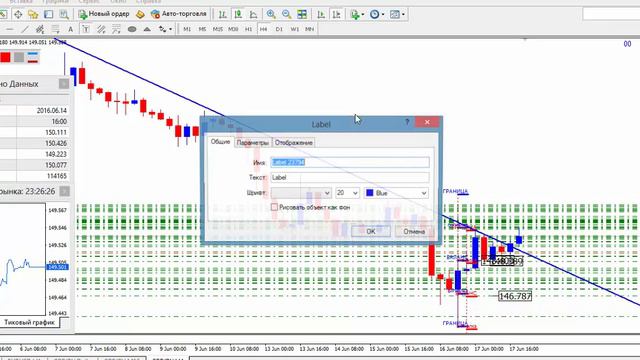Click the 114165 volume value in Data Window
Screen dimensions: 640x360
tap(57, 176)
